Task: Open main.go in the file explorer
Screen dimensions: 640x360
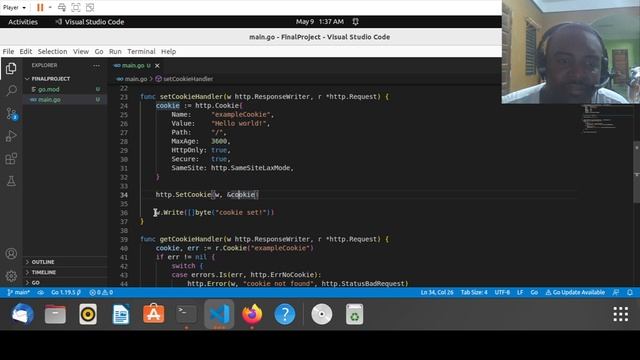Action: coord(49,100)
